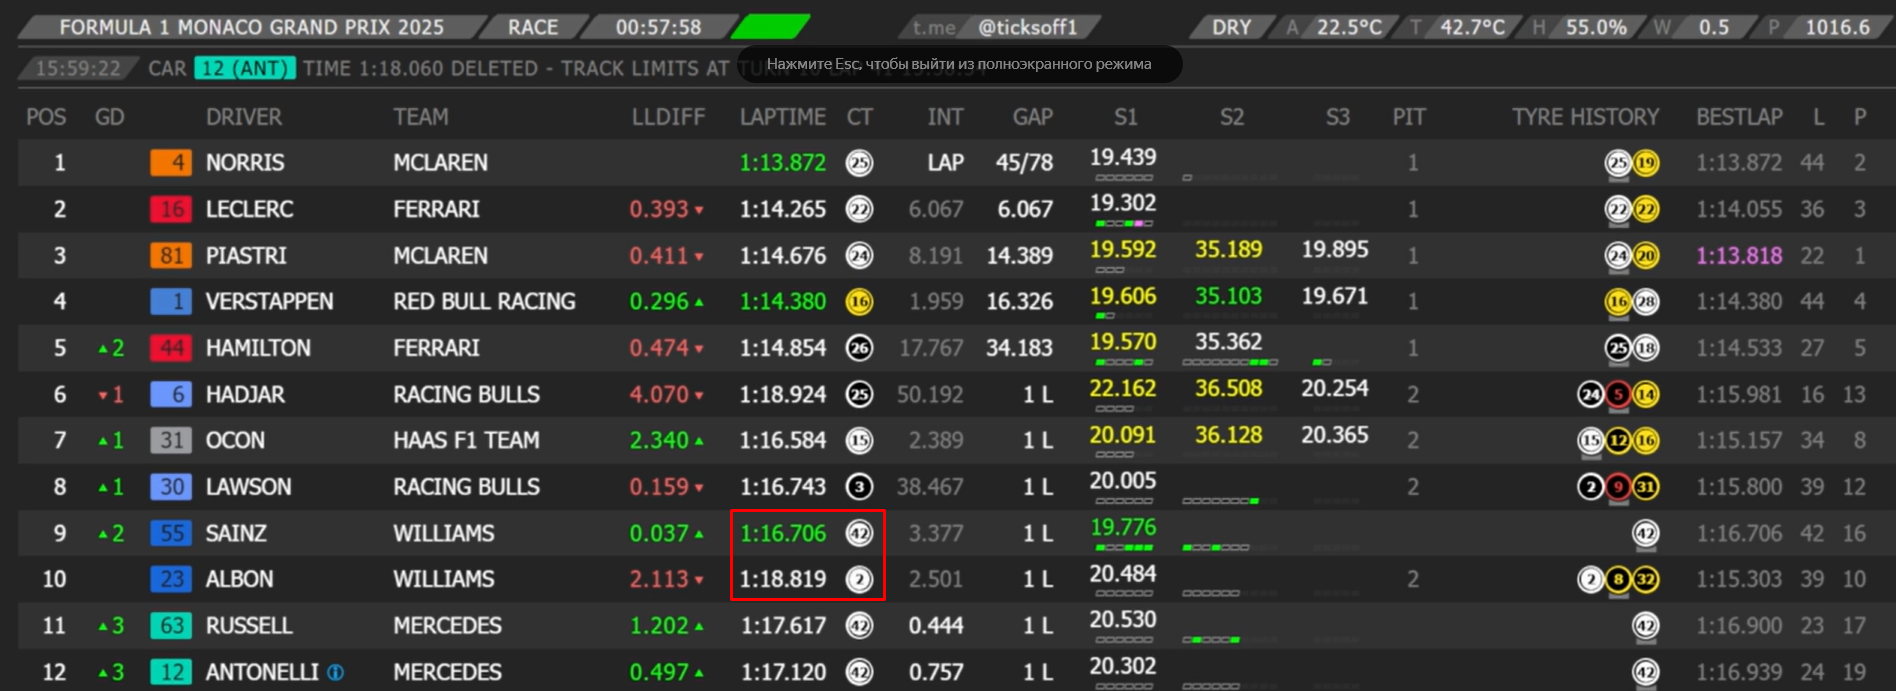Viewport: 1896px width, 691px height.
Task: Click Verstappen's yellow current tyre icon in CT column
Action: point(859,302)
